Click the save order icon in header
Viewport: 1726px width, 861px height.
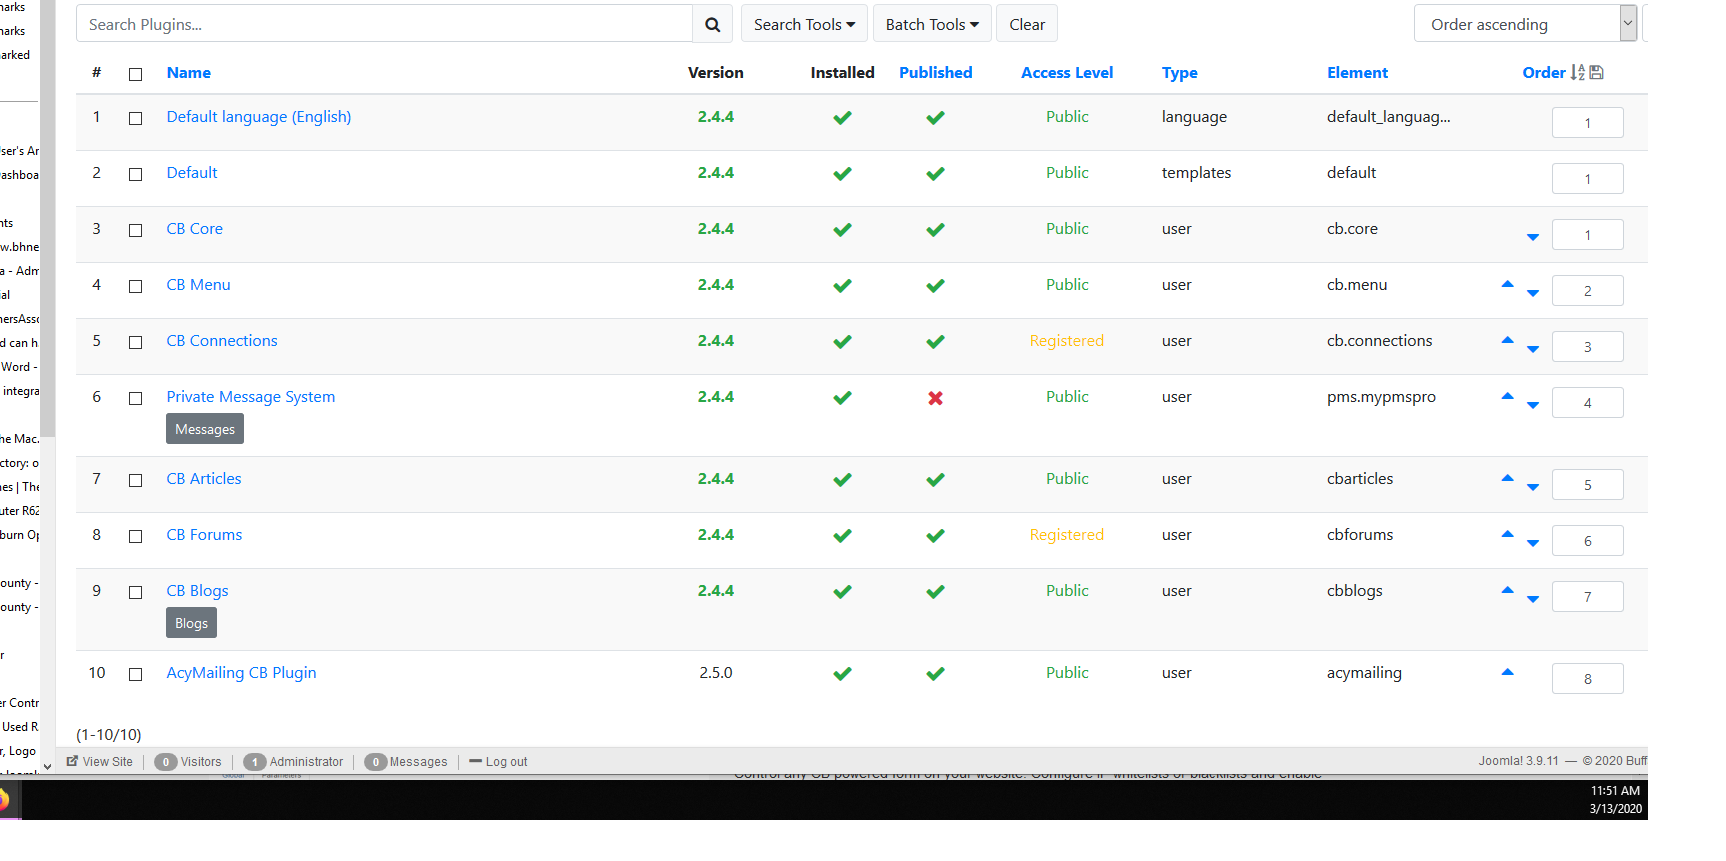tap(1596, 72)
